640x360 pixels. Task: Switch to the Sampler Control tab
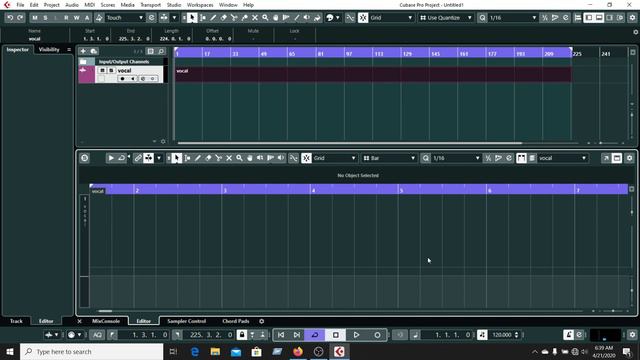pyautogui.click(x=187, y=321)
